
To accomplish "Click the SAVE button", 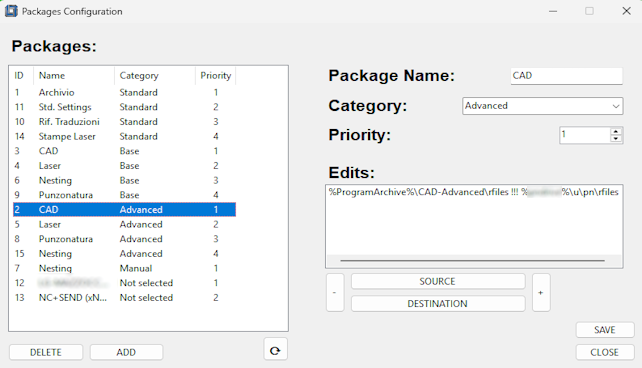I will point(605,330).
